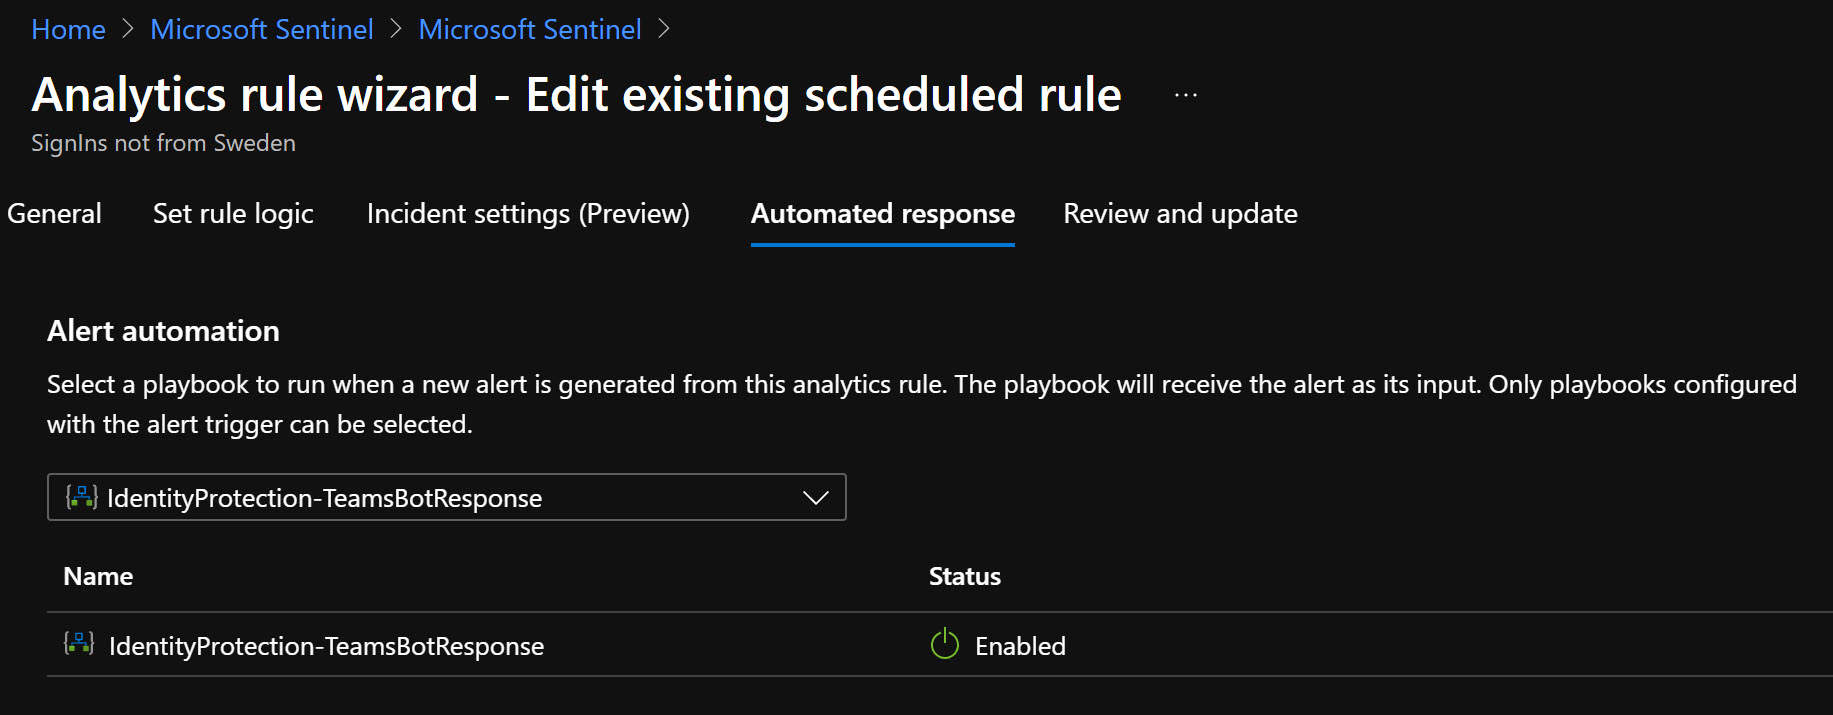
Task: Click the breadcrumb chevron after Home
Action: pos(128,30)
